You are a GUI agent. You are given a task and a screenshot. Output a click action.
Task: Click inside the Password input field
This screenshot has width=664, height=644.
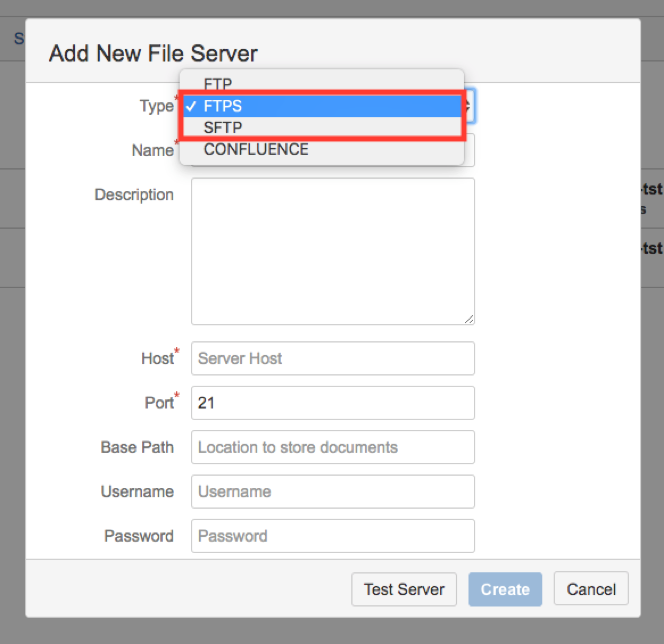[332, 536]
